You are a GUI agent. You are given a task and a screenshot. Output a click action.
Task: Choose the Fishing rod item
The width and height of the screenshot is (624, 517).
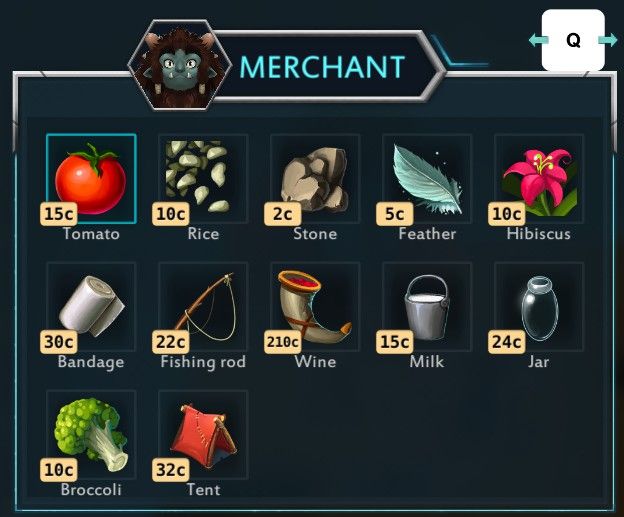point(203,307)
